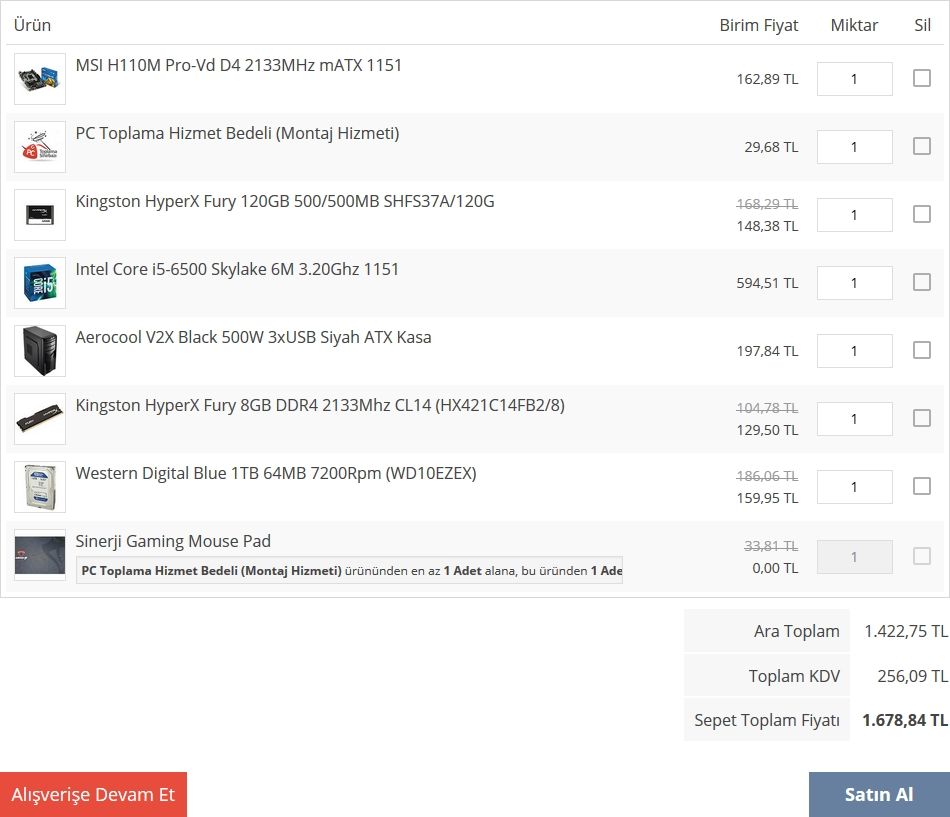950x817 pixels.
Task: Edit quantity field for Kingston 120GB SSD
Action: (x=854, y=215)
